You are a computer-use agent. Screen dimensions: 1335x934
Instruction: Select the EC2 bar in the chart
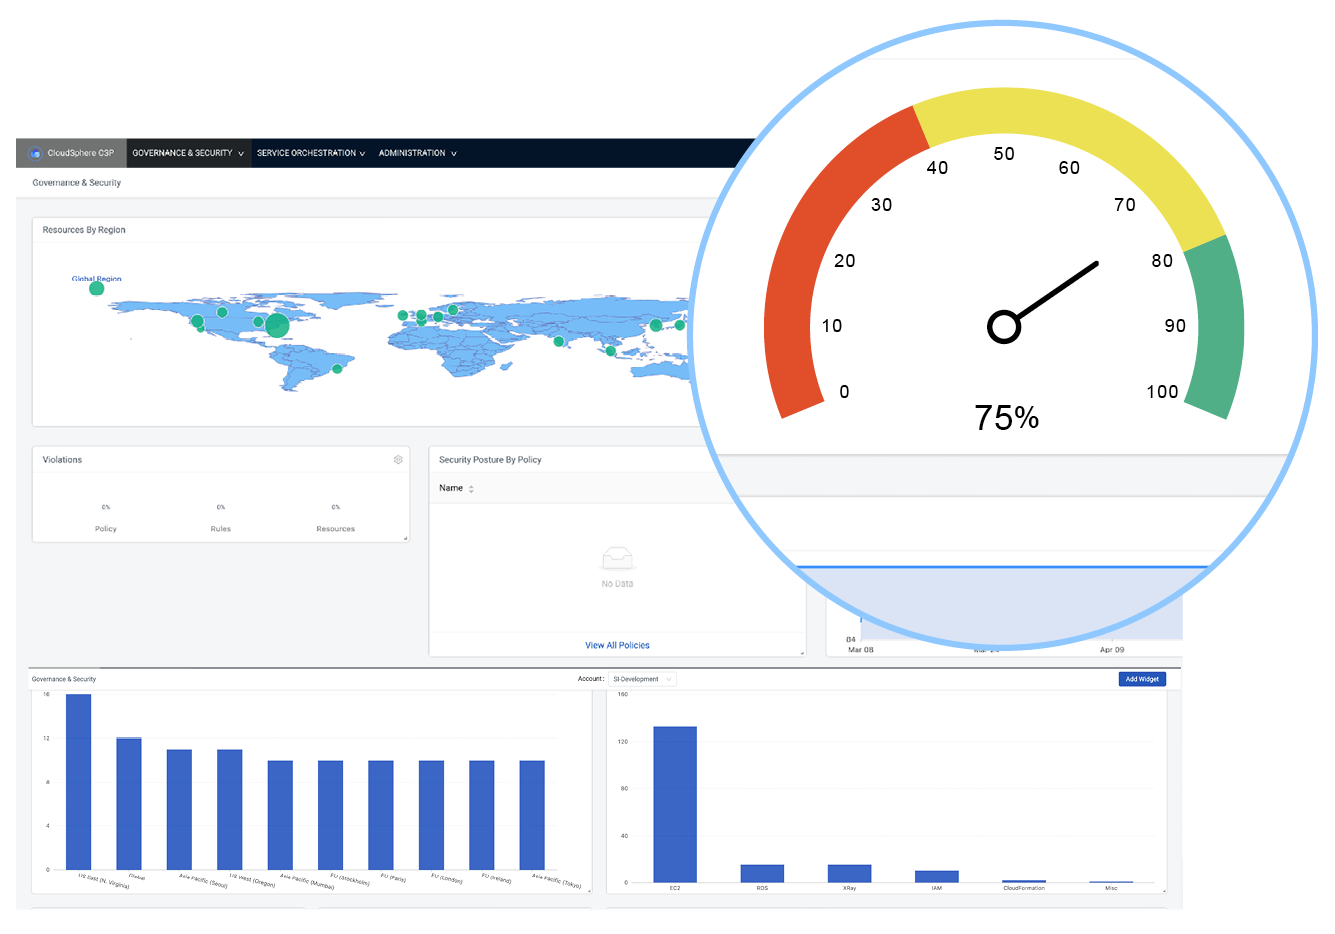[x=675, y=804]
